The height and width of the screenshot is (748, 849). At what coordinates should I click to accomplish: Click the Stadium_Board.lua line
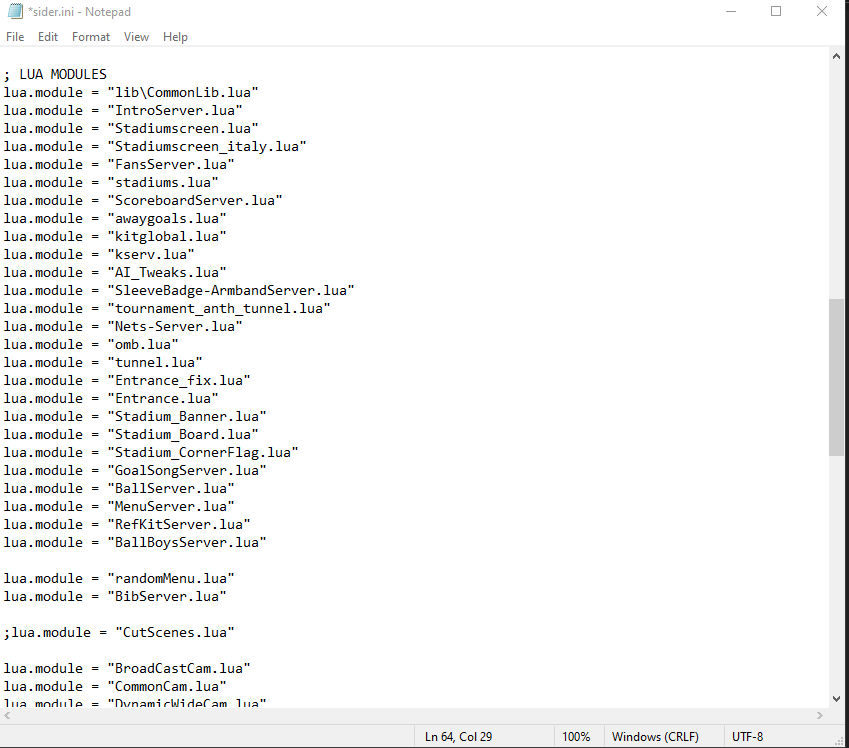tap(131, 434)
